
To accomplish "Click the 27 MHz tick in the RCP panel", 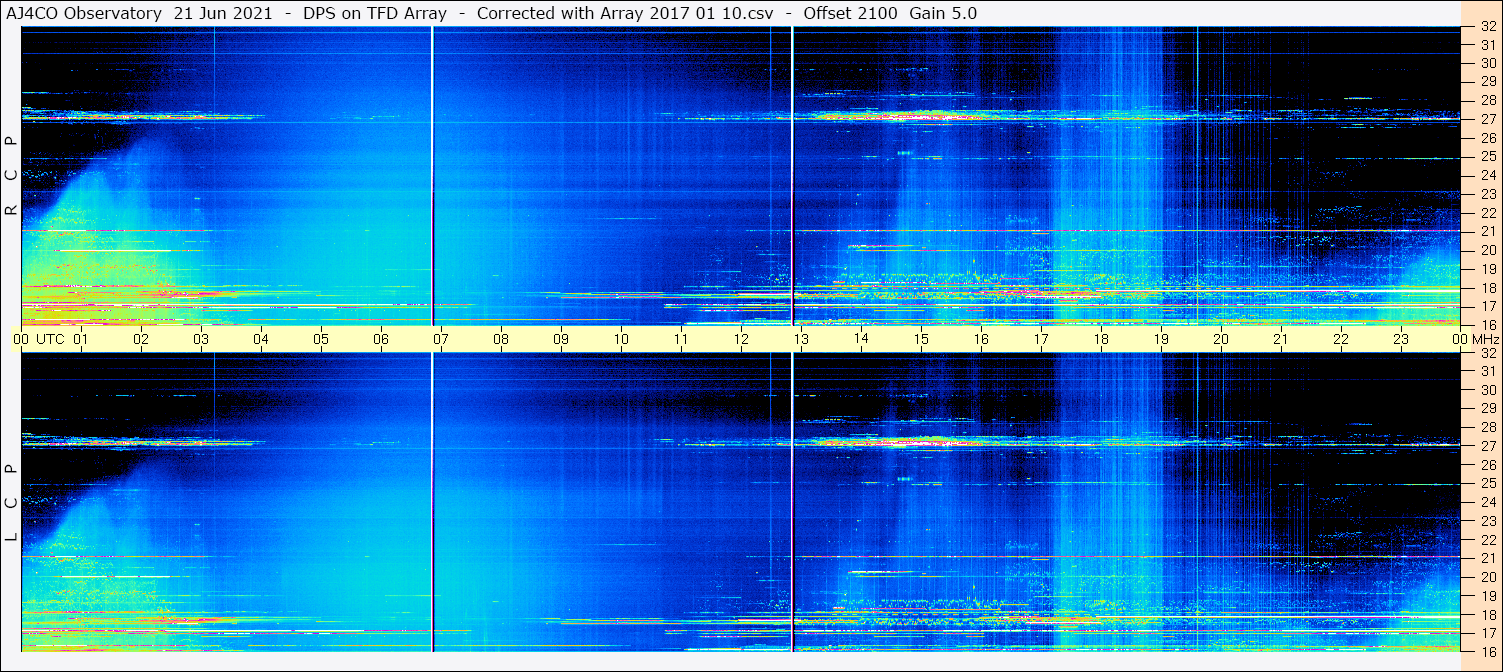I will 1487,119.
